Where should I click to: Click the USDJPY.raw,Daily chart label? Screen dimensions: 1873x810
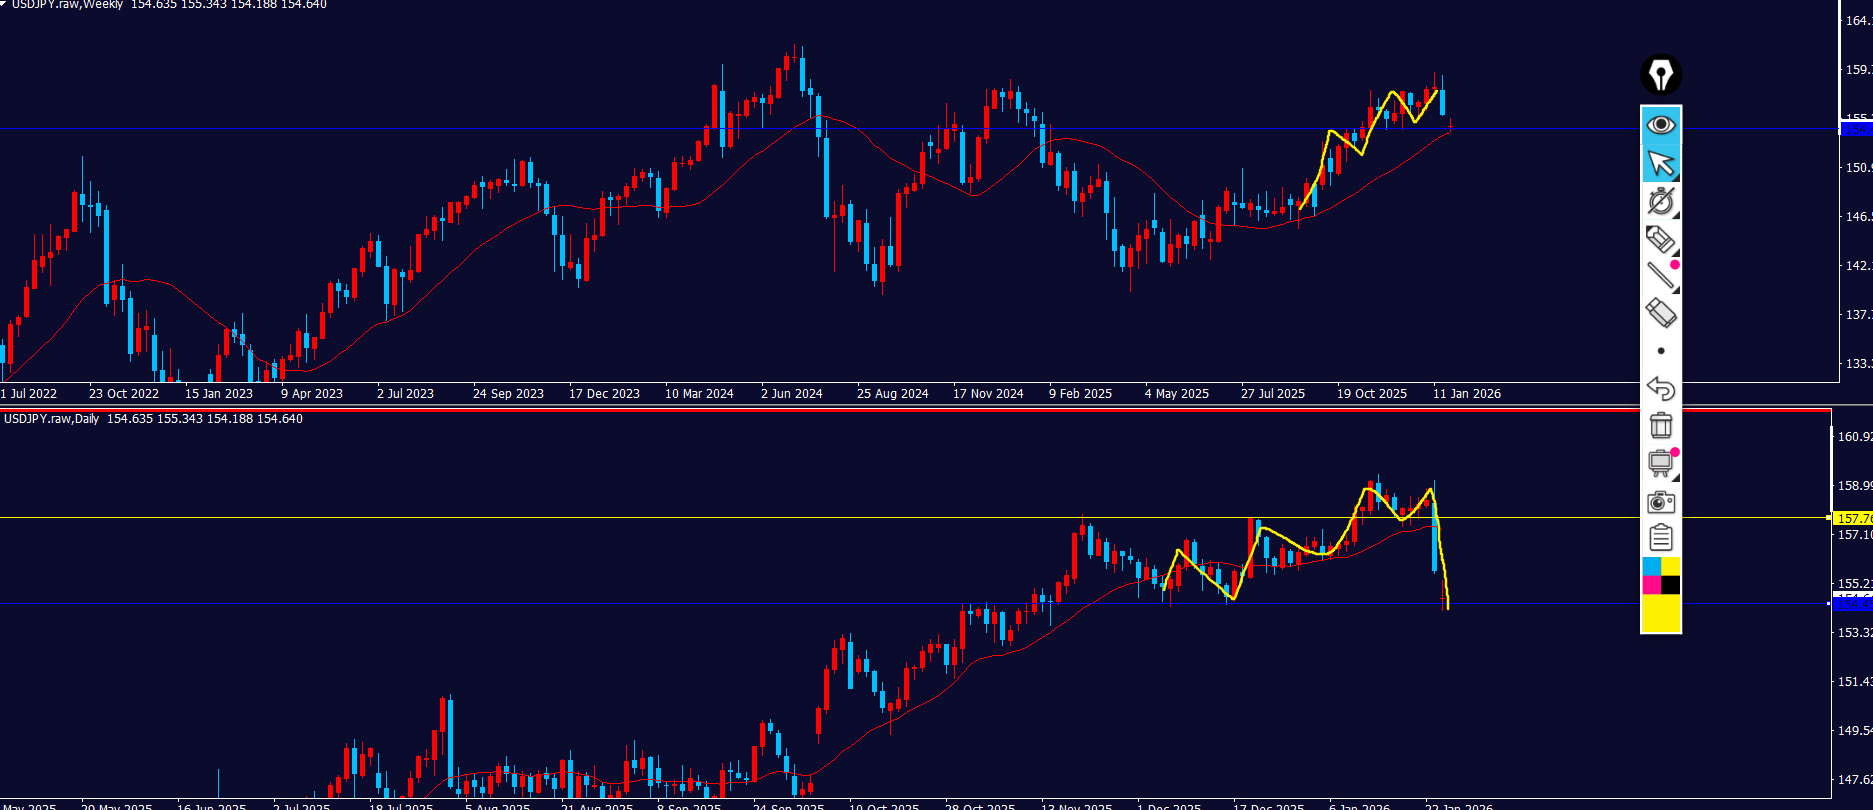click(52, 419)
